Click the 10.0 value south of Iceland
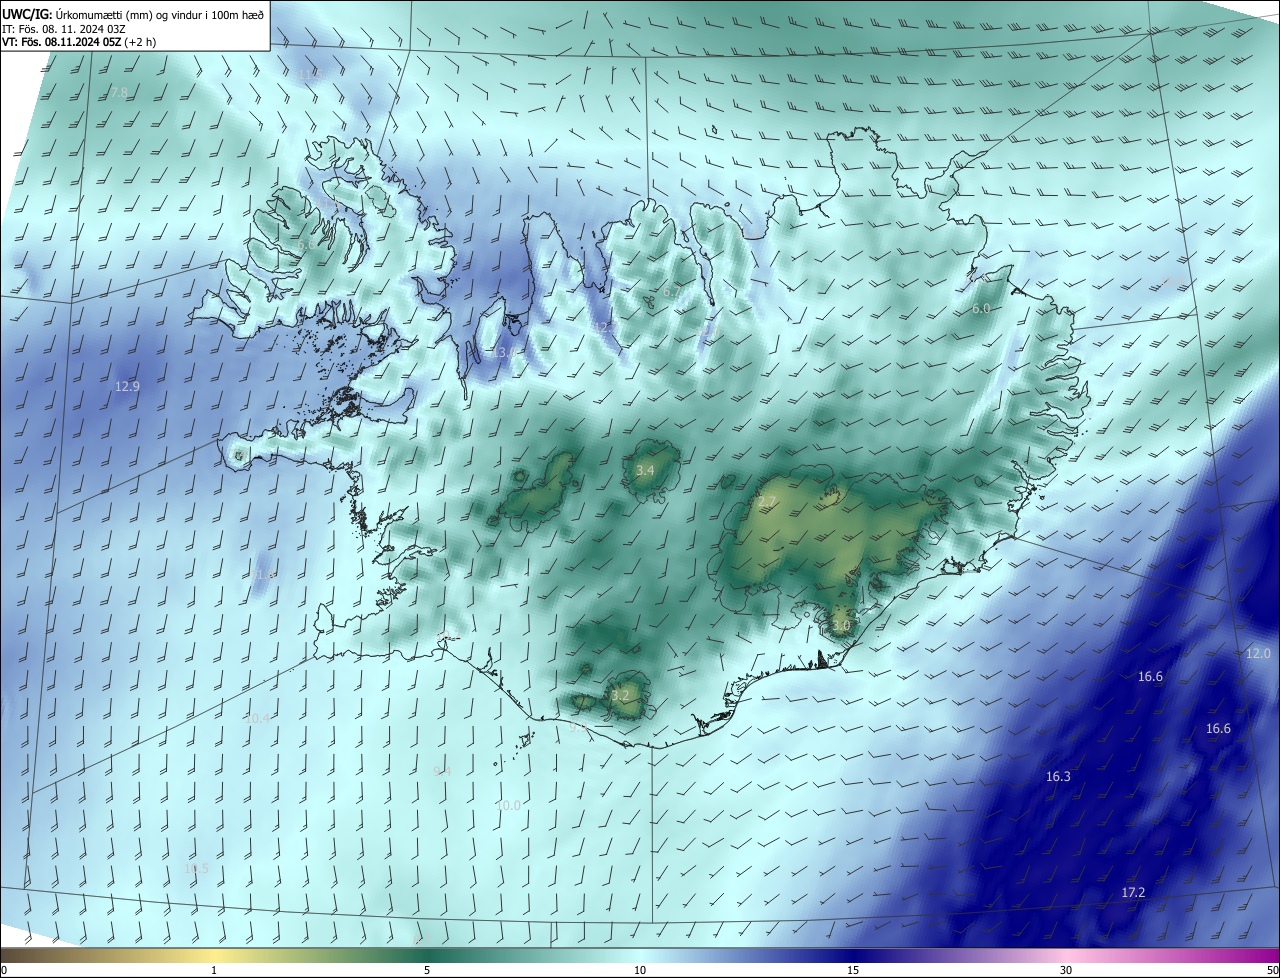This screenshot has width=1280, height=978. click(509, 805)
